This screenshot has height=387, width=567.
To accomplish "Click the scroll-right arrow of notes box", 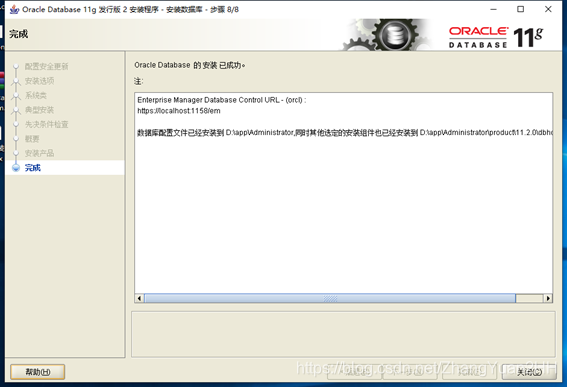I will 548,298.
